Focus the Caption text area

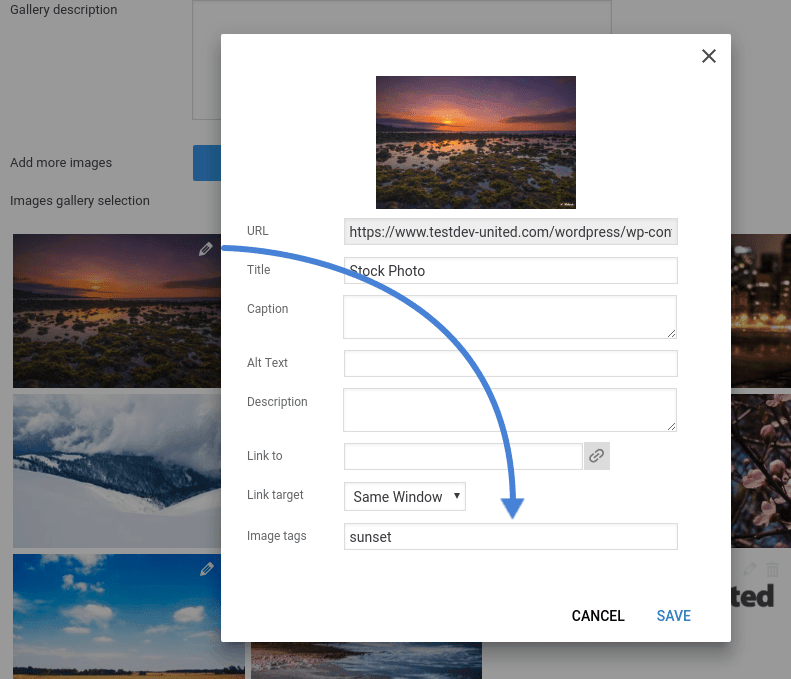(510, 316)
